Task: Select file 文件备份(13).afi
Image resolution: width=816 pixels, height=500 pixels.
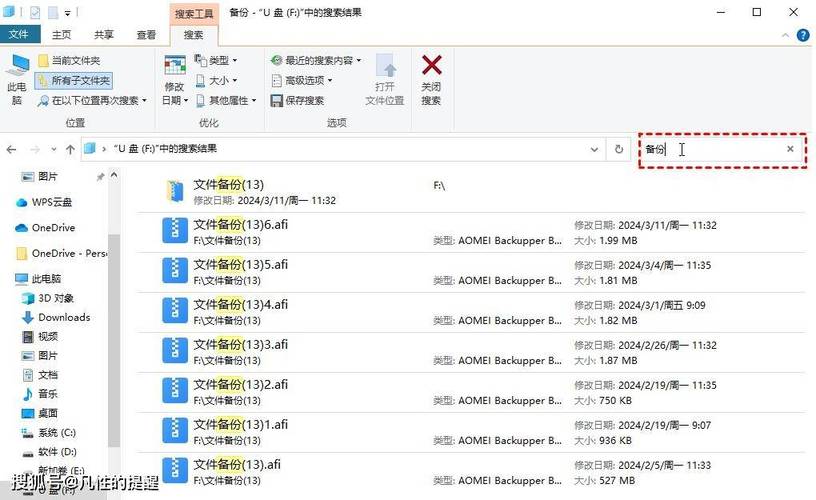Action: [x=471, y=472]
